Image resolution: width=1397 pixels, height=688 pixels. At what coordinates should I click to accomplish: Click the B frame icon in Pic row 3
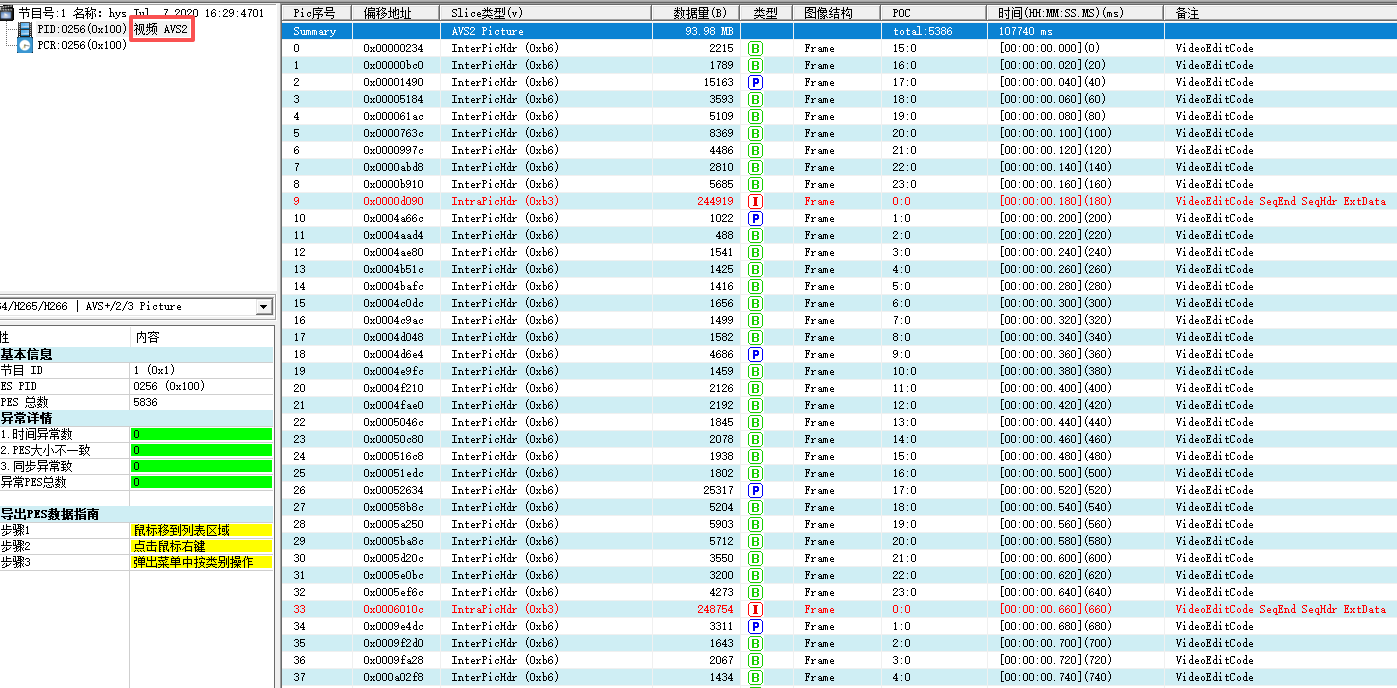pos(756,99)
